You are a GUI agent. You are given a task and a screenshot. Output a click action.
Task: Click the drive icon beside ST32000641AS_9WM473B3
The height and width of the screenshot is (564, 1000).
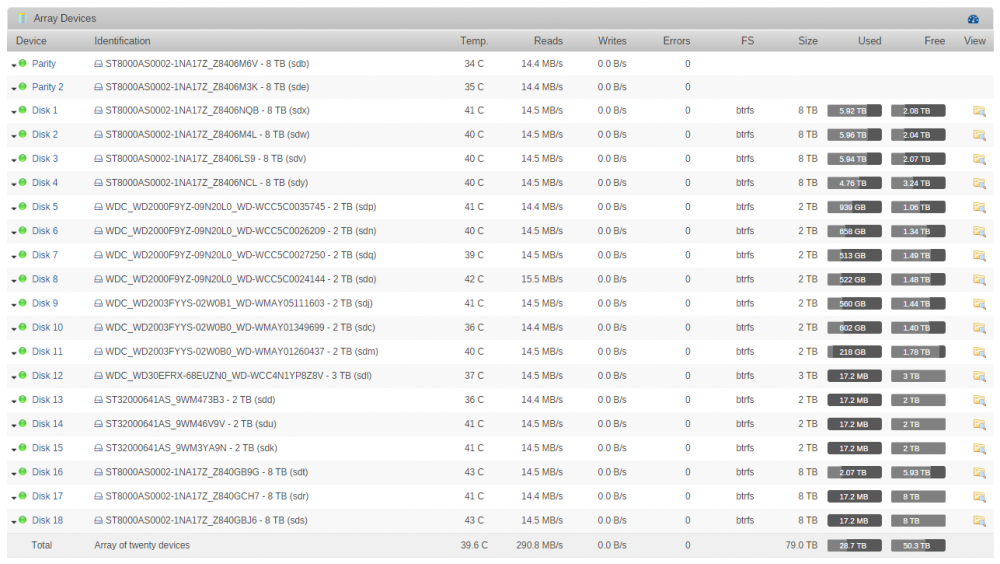(98, 400)
